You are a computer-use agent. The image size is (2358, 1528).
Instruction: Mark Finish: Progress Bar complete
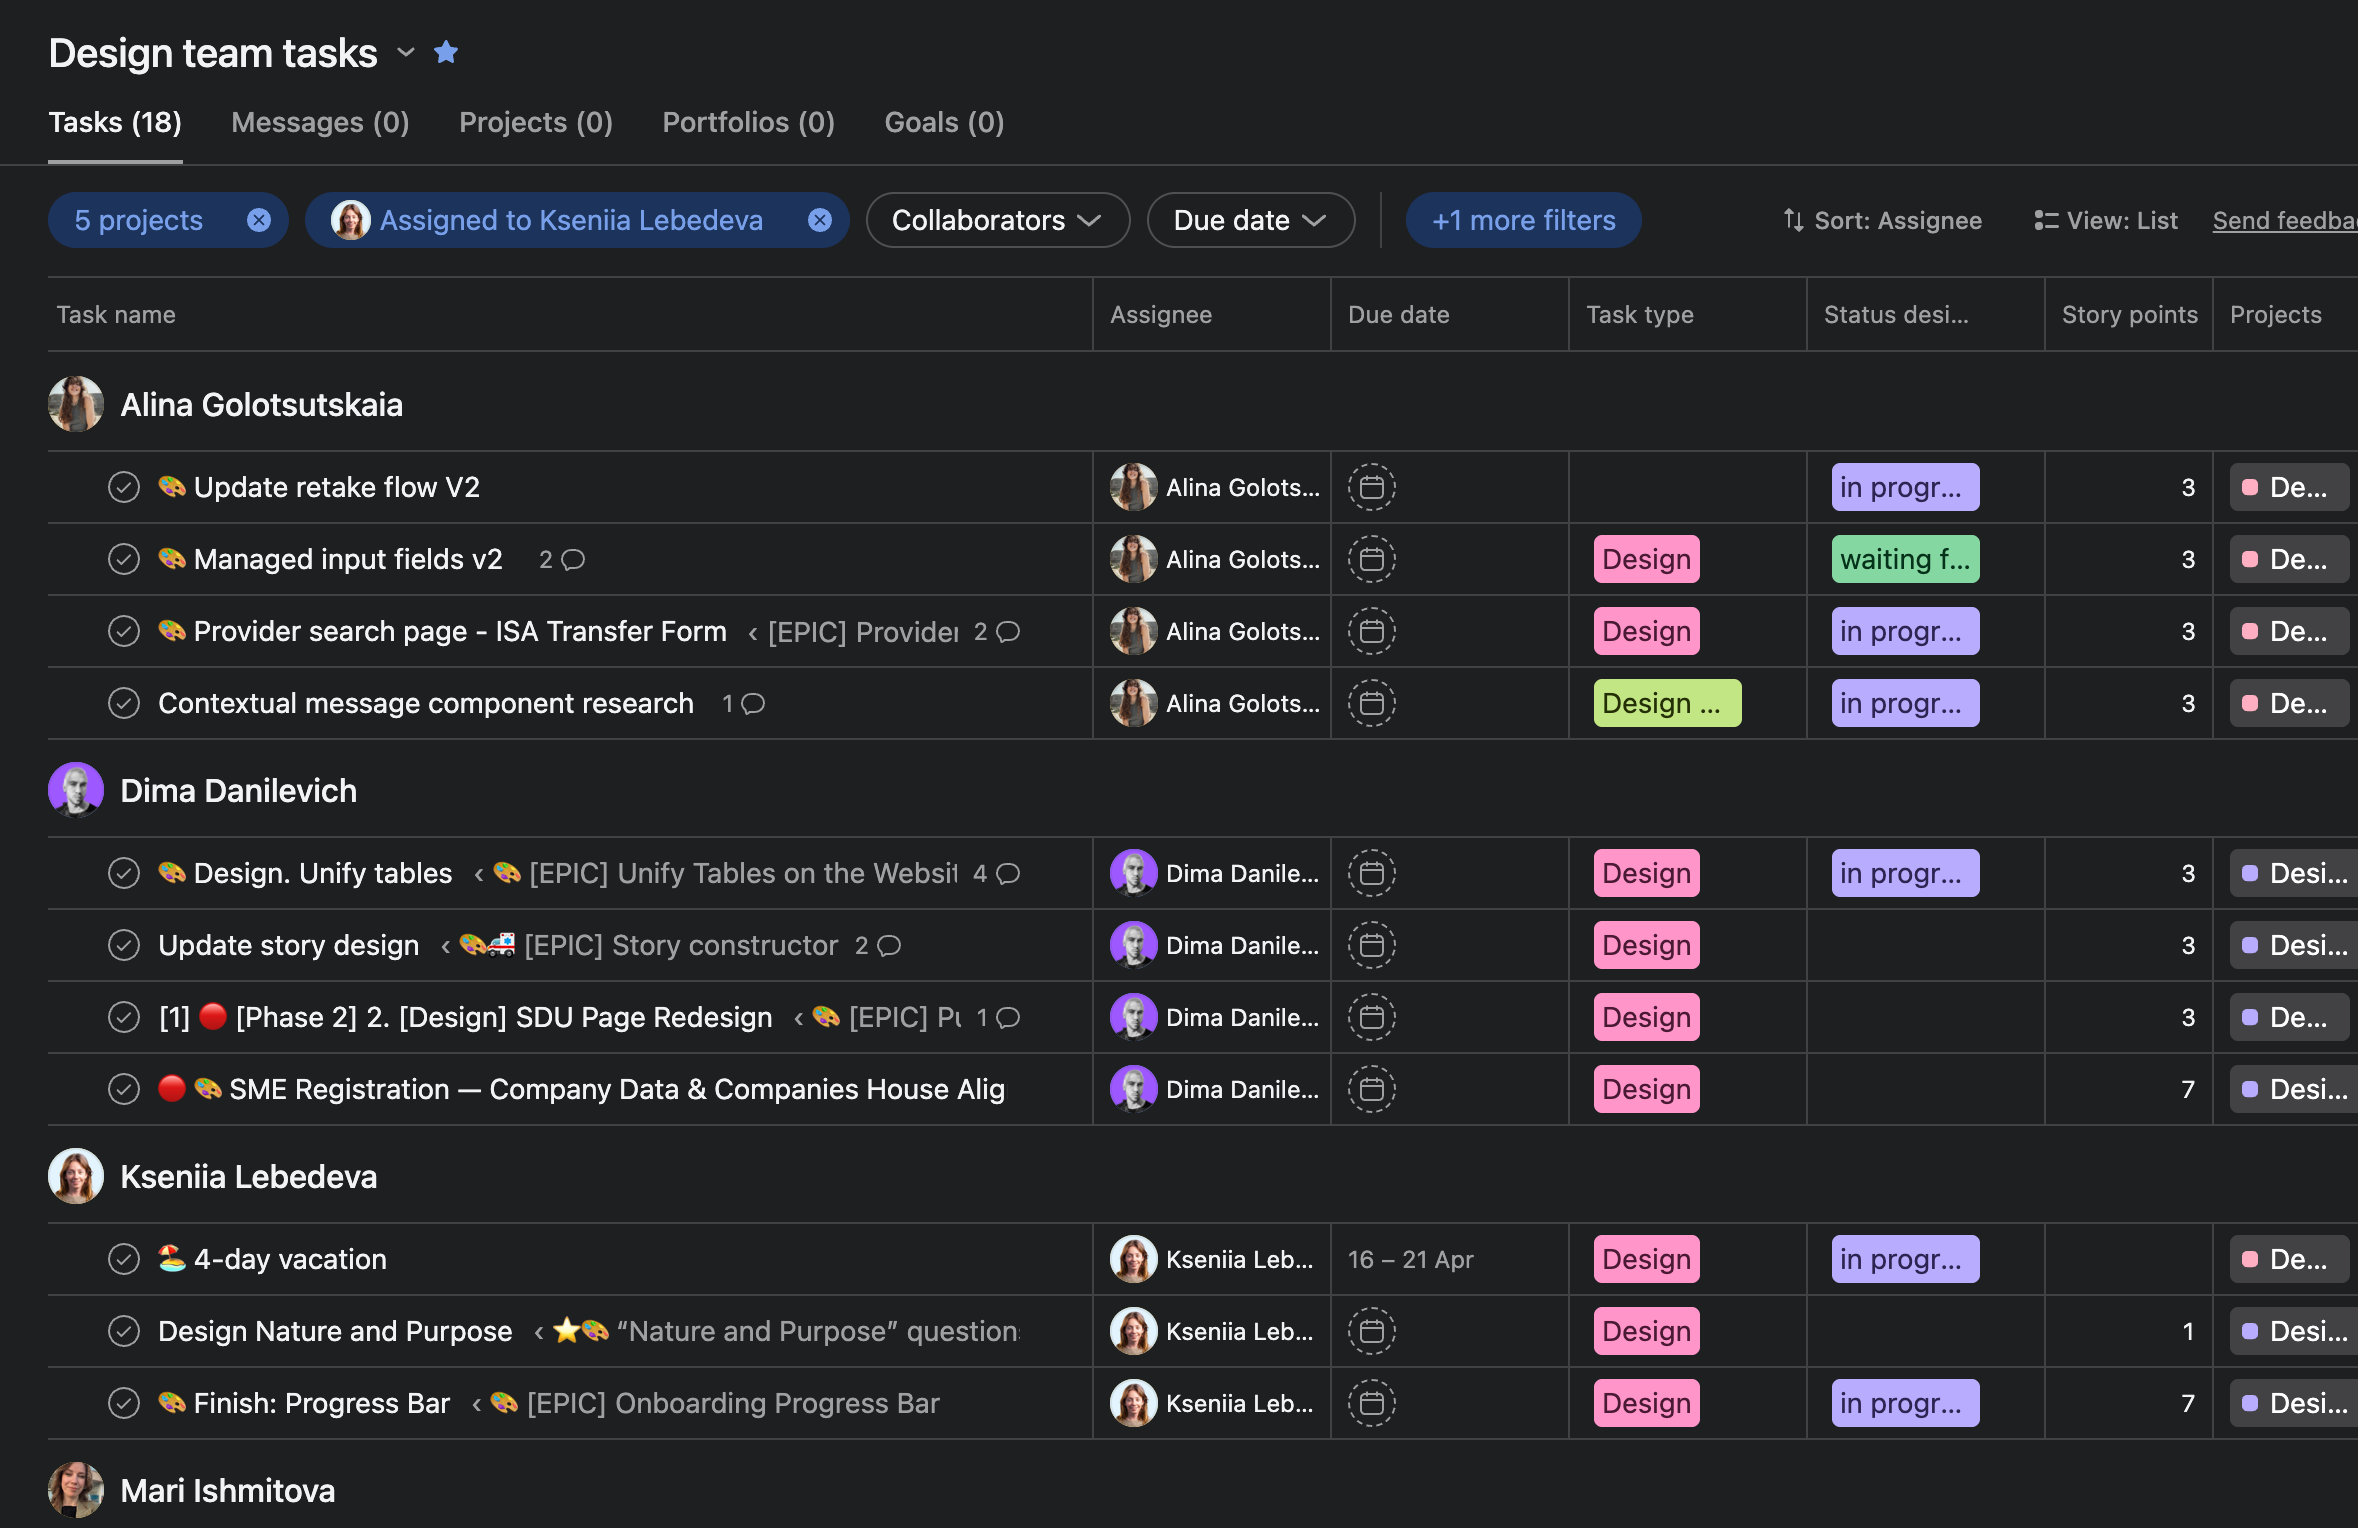124,1403
